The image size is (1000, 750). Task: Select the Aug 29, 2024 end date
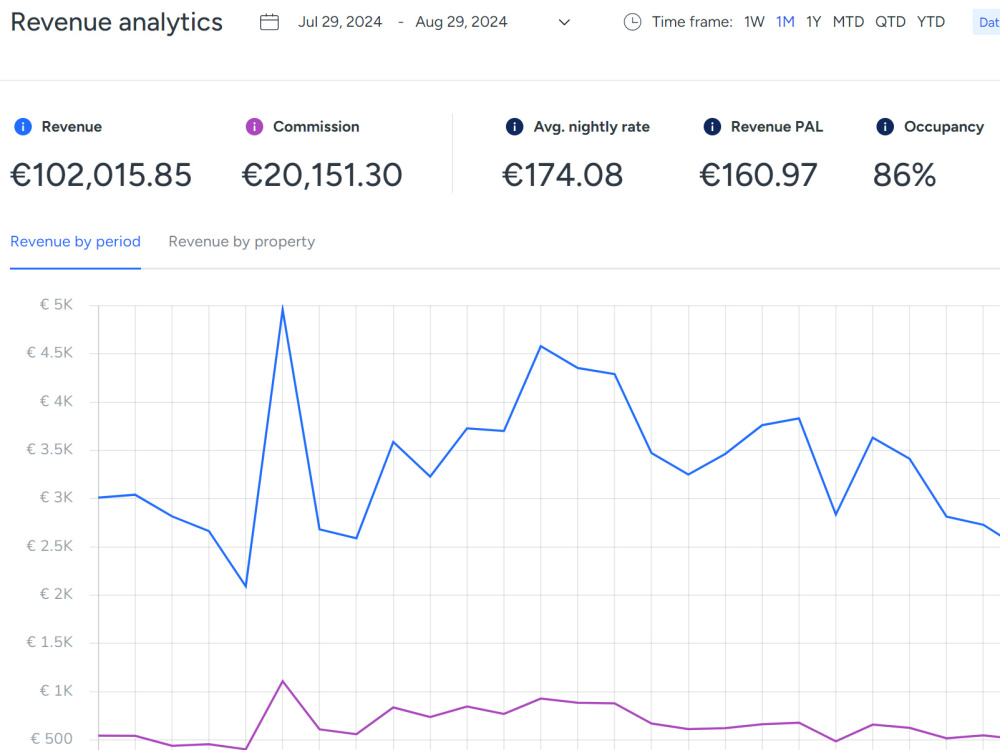(461, 22)
